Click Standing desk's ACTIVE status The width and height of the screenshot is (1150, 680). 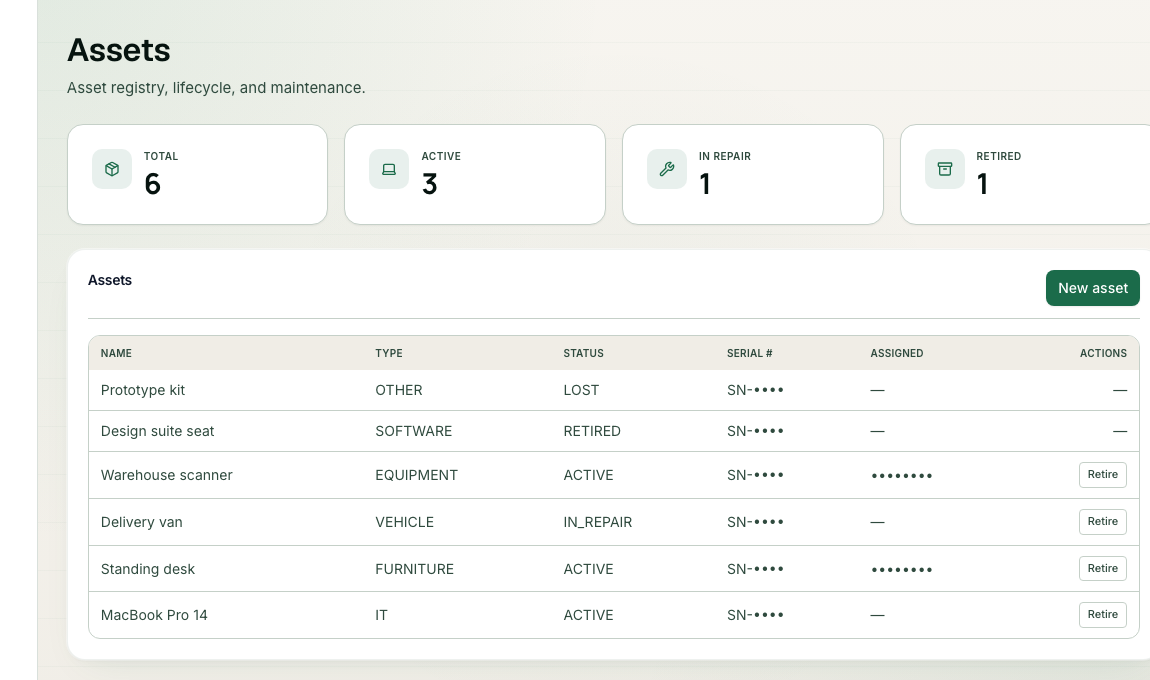coord(588,569)
